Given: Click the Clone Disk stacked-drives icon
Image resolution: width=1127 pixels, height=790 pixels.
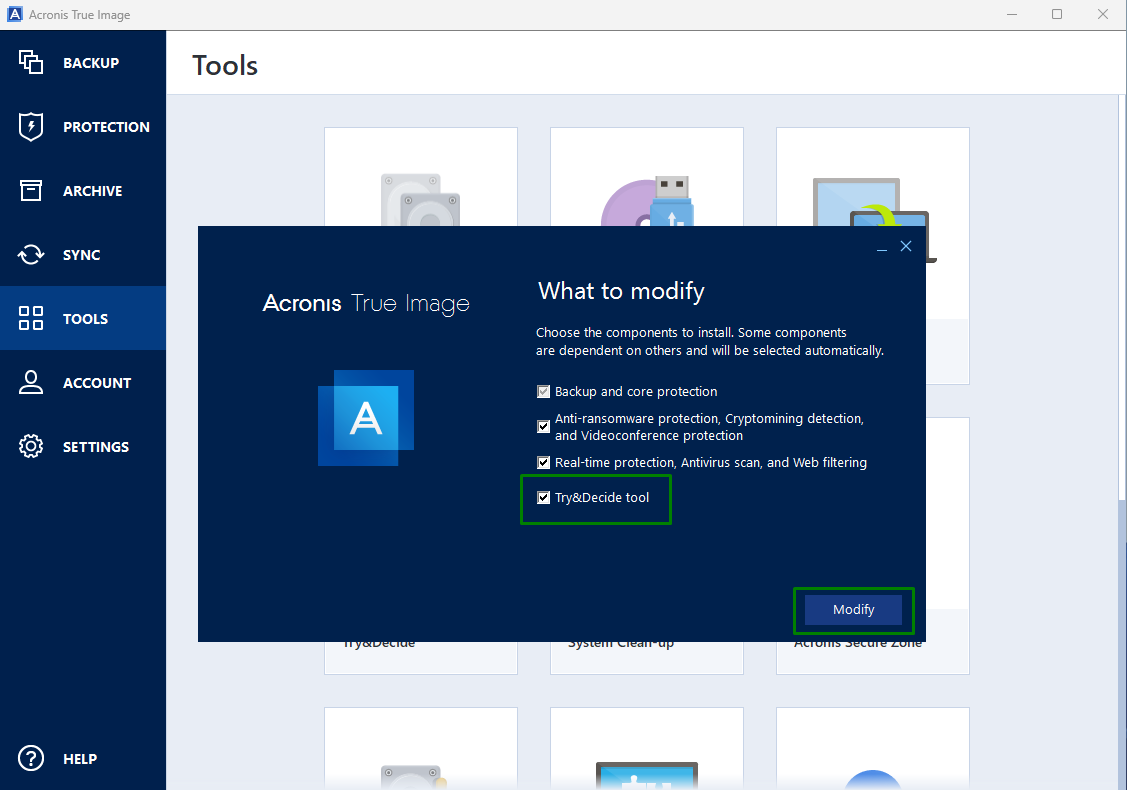Looking at the screenshot, I should (420, 200).
